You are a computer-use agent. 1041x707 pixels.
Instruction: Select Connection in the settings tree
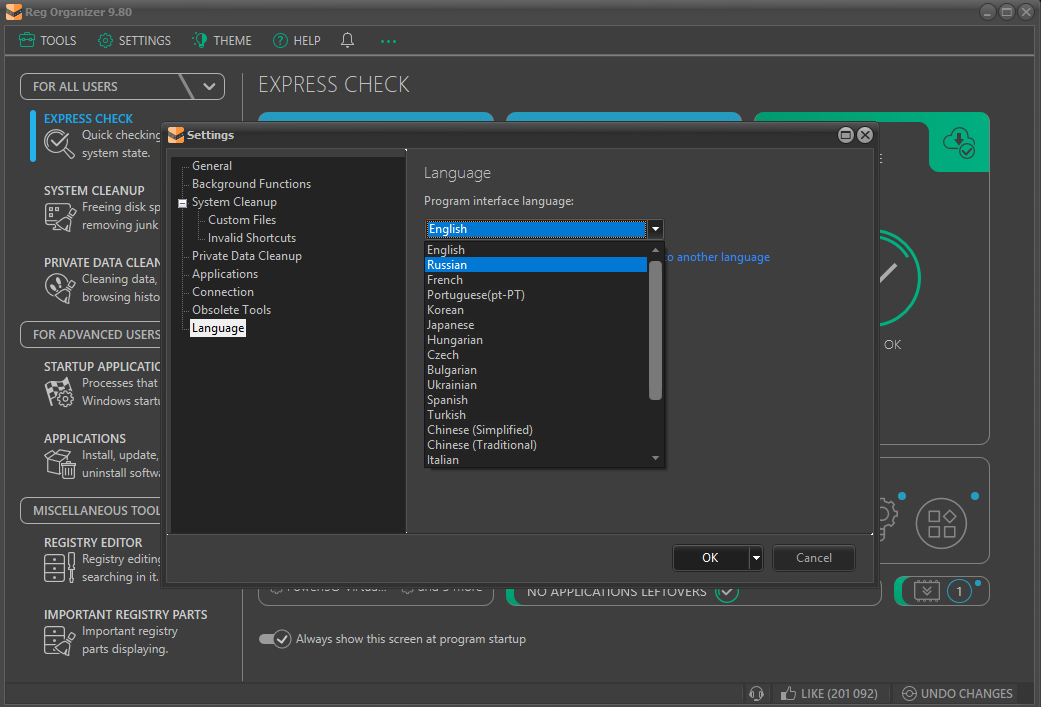click(x=222, y=291)
